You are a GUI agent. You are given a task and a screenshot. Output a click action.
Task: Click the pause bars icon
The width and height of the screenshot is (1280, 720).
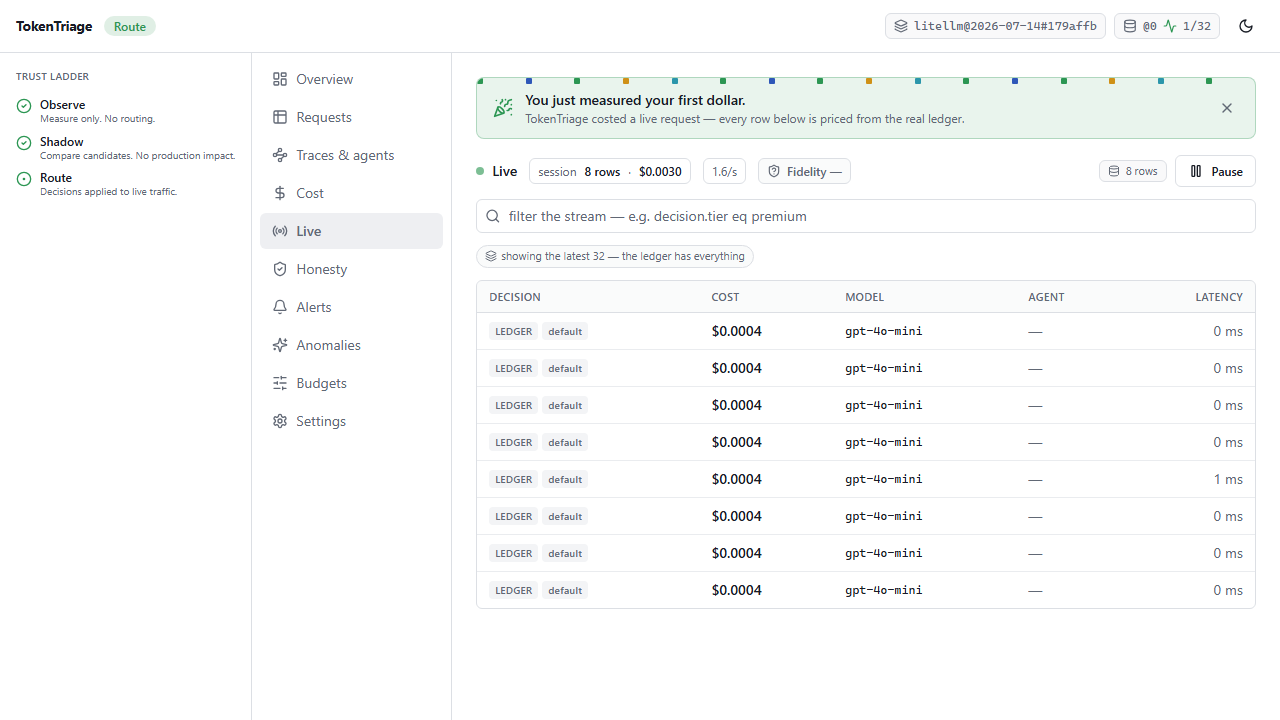(x=1196, y=171)
